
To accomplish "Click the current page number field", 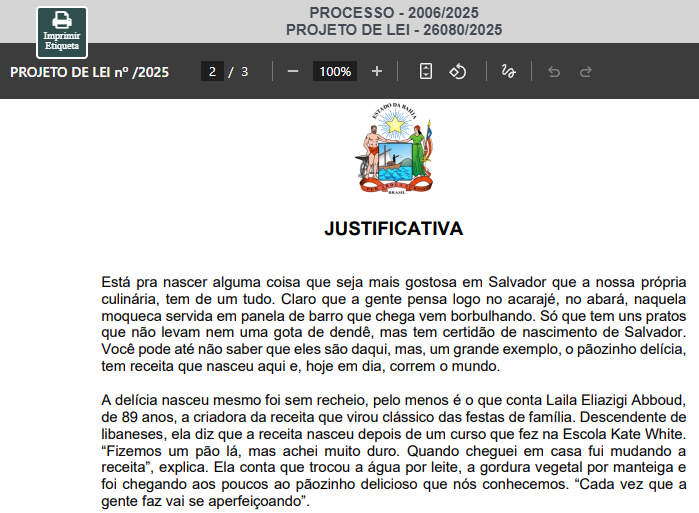I will pos(212,72).
